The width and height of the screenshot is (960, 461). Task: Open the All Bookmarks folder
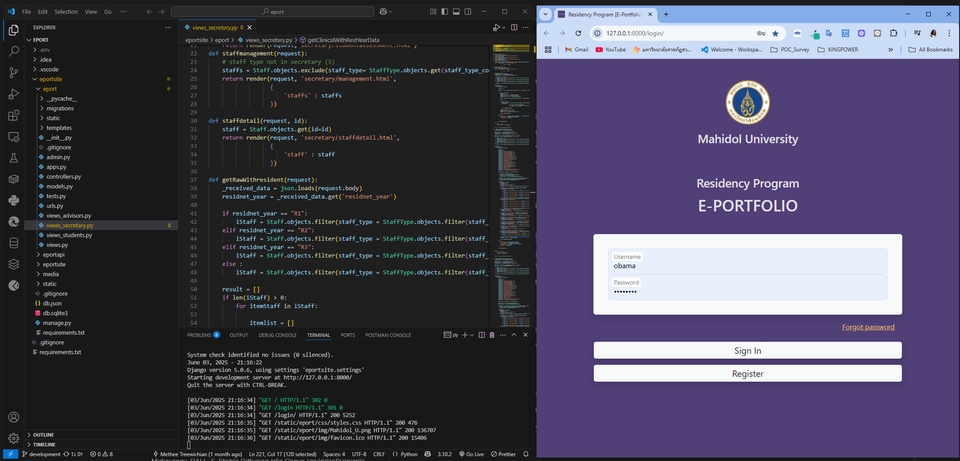pyautogui.click(x=930, y=50)
